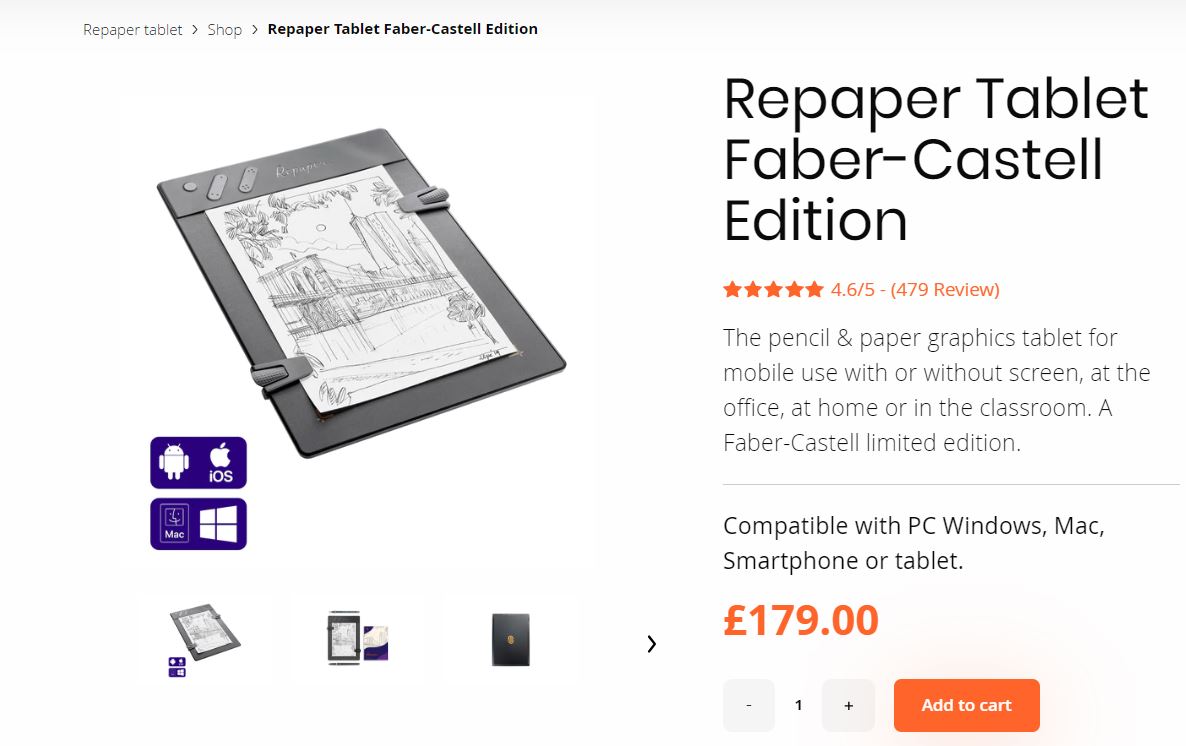The height and width of the screenshot is (746, 1186).
Task: Click the main tablet product image
Action: pyautogui.click(x=362, y=293)
